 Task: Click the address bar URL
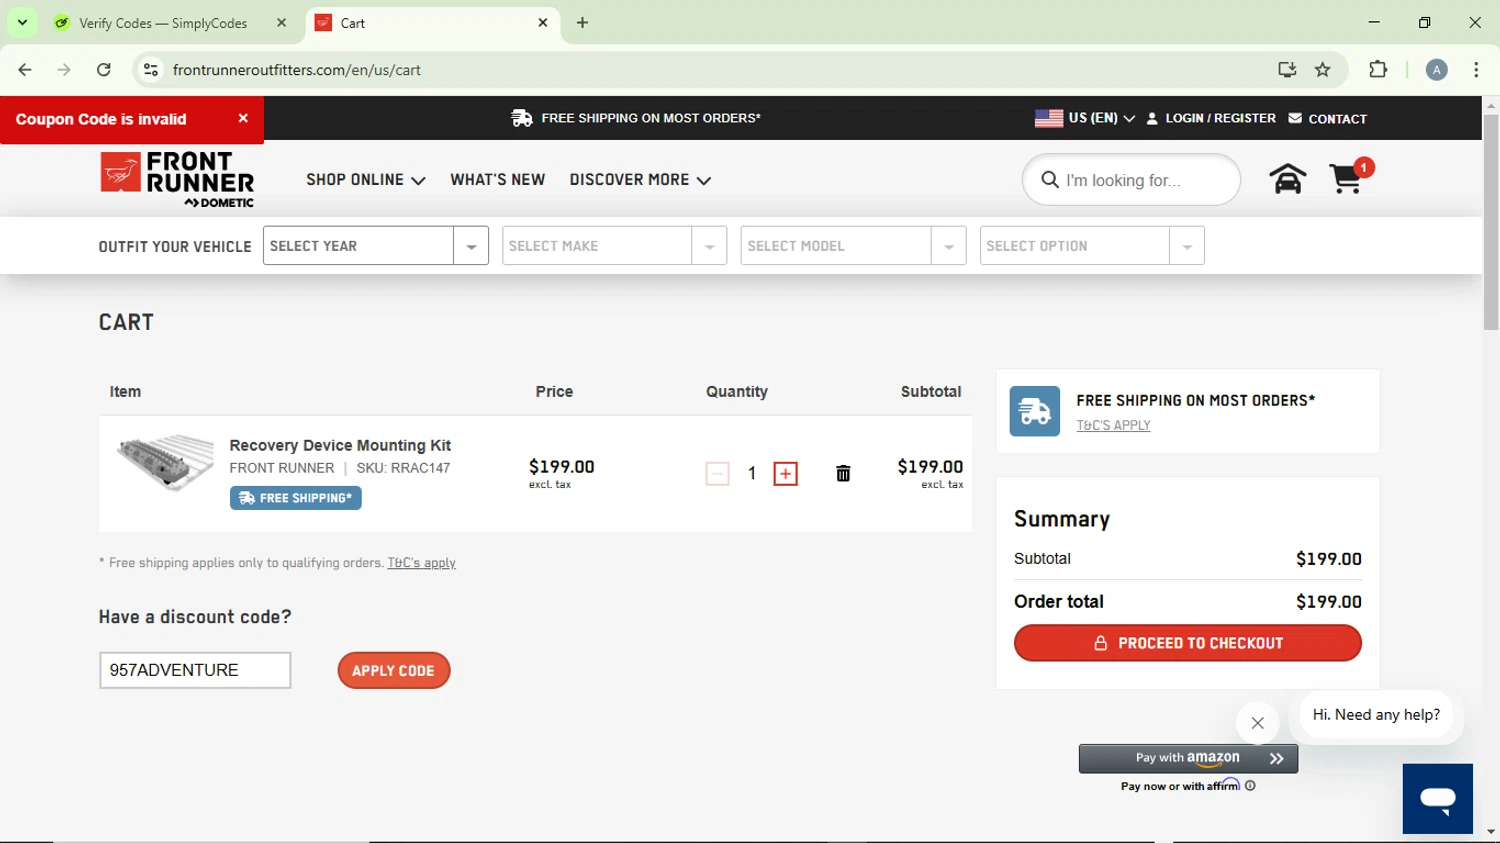click(x=297, y=70)
